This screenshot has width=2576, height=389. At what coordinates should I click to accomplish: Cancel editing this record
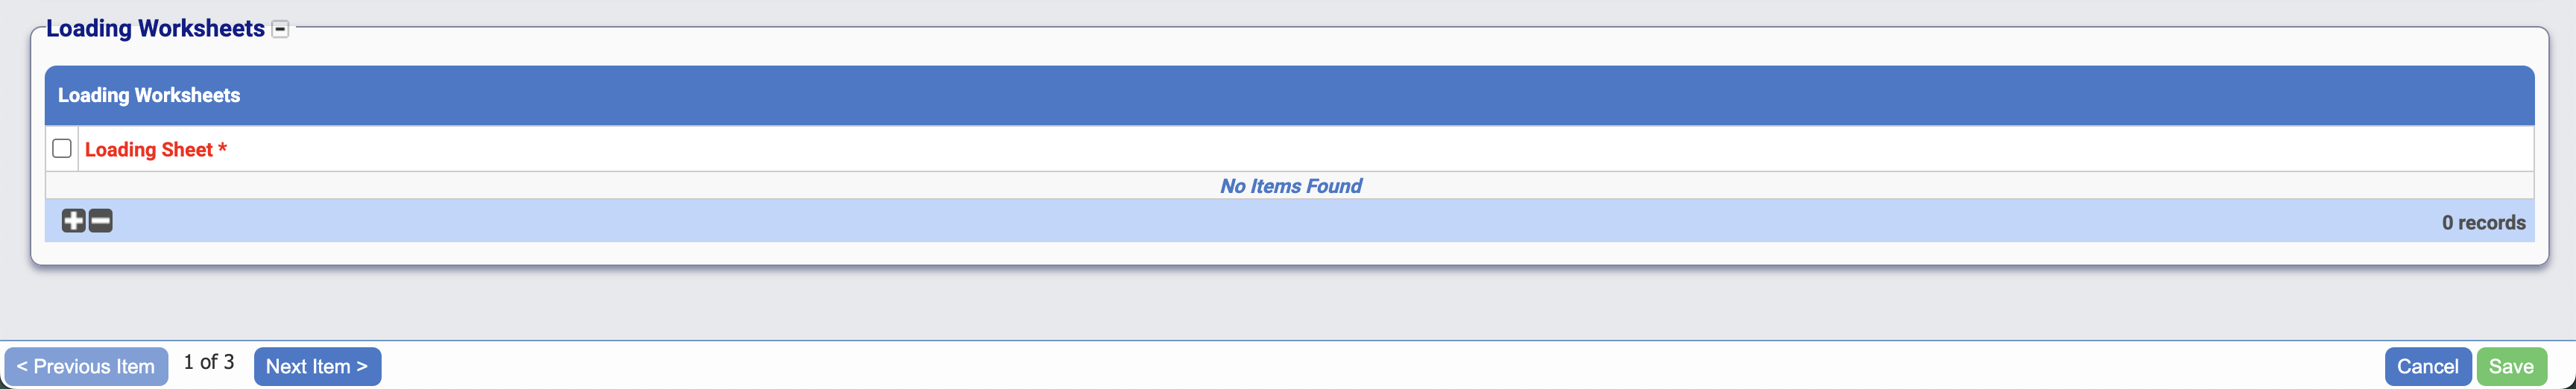point(2427,367)
